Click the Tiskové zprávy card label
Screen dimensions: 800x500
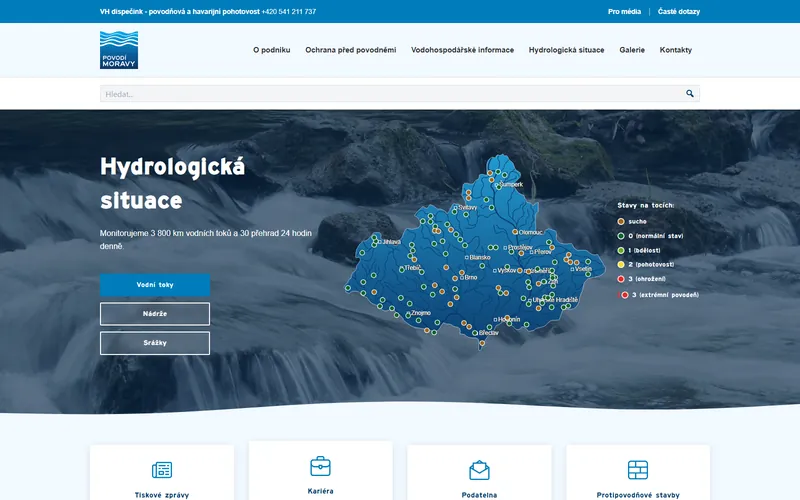tap(162, 495)
